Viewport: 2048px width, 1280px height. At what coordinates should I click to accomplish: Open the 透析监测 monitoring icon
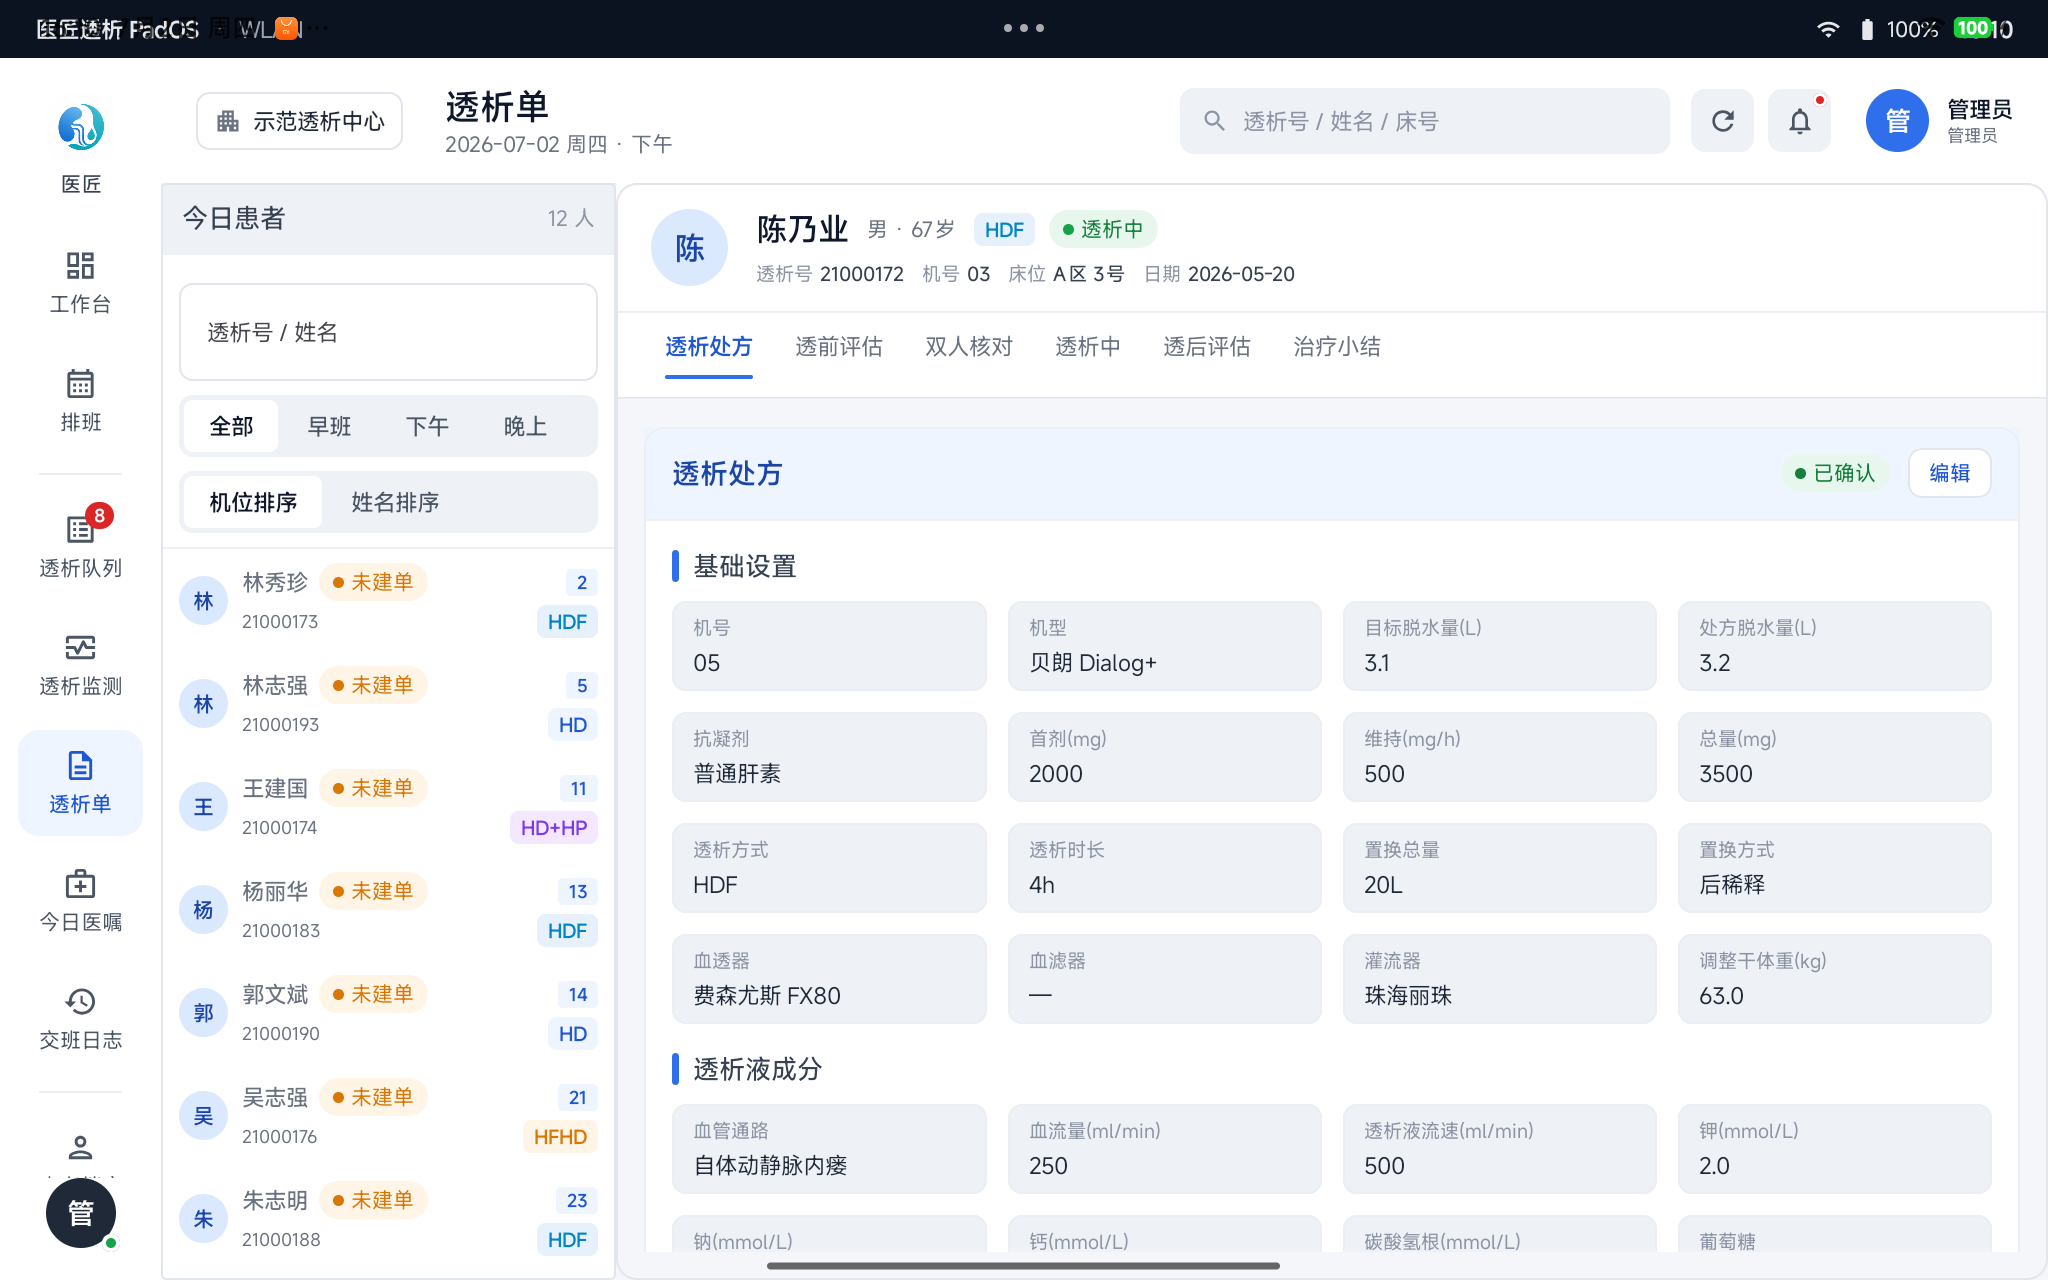(80, 648)
